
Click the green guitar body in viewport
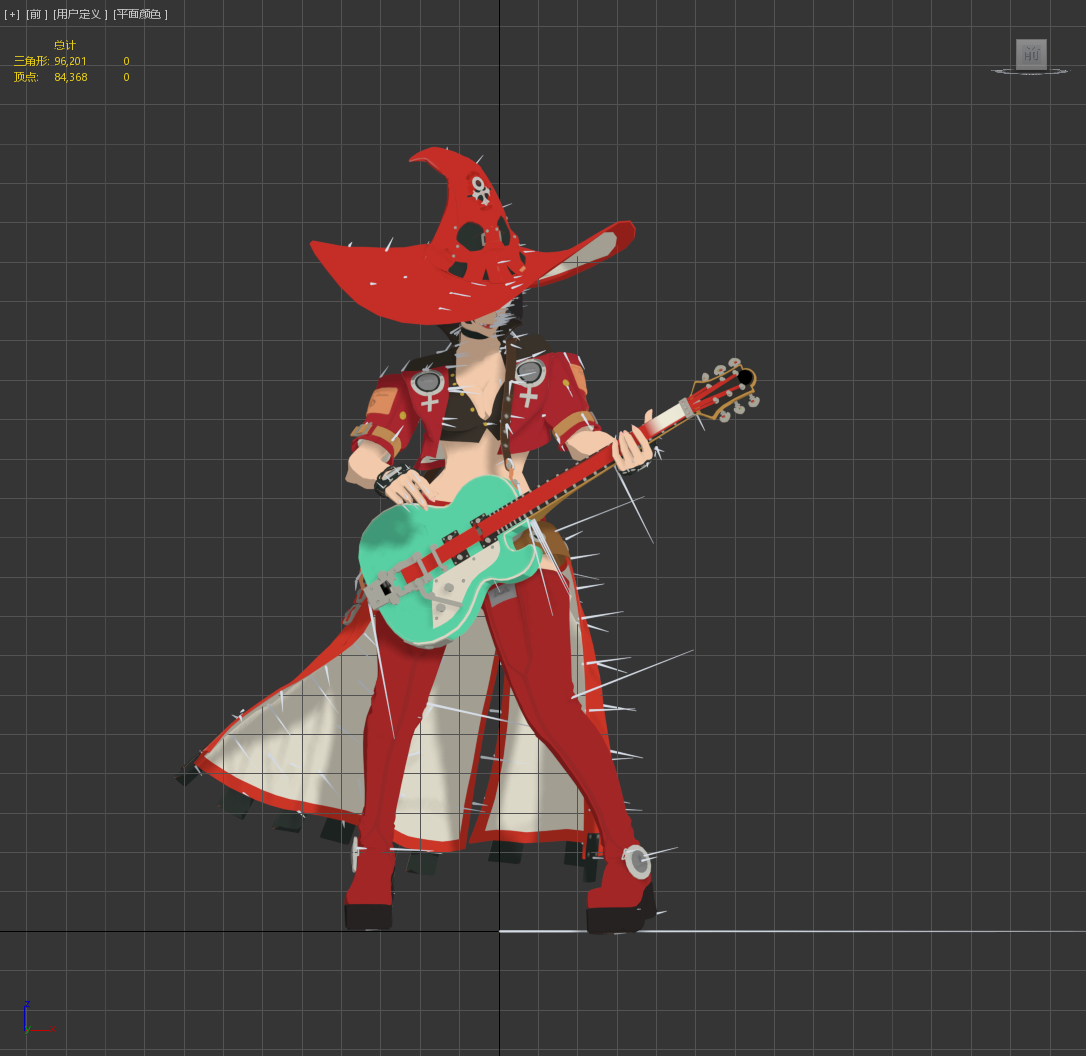449,561
